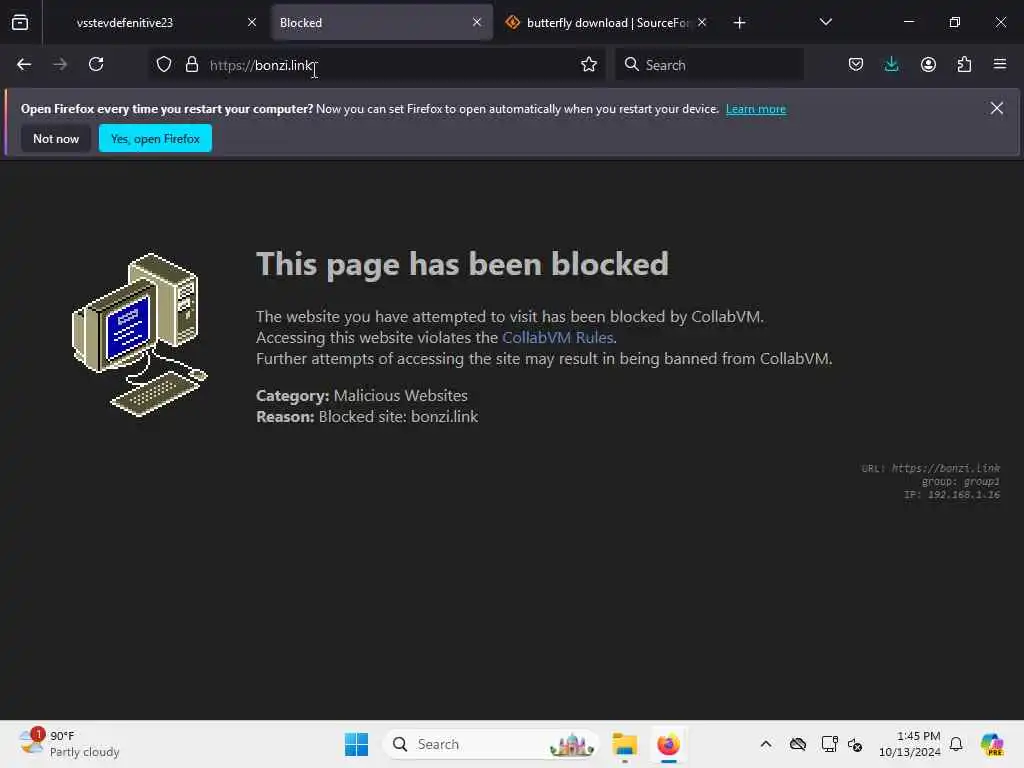This screenshot has height=768, width=1024.
Task: Open Learn more link in notification
Action: coord(756,109)
